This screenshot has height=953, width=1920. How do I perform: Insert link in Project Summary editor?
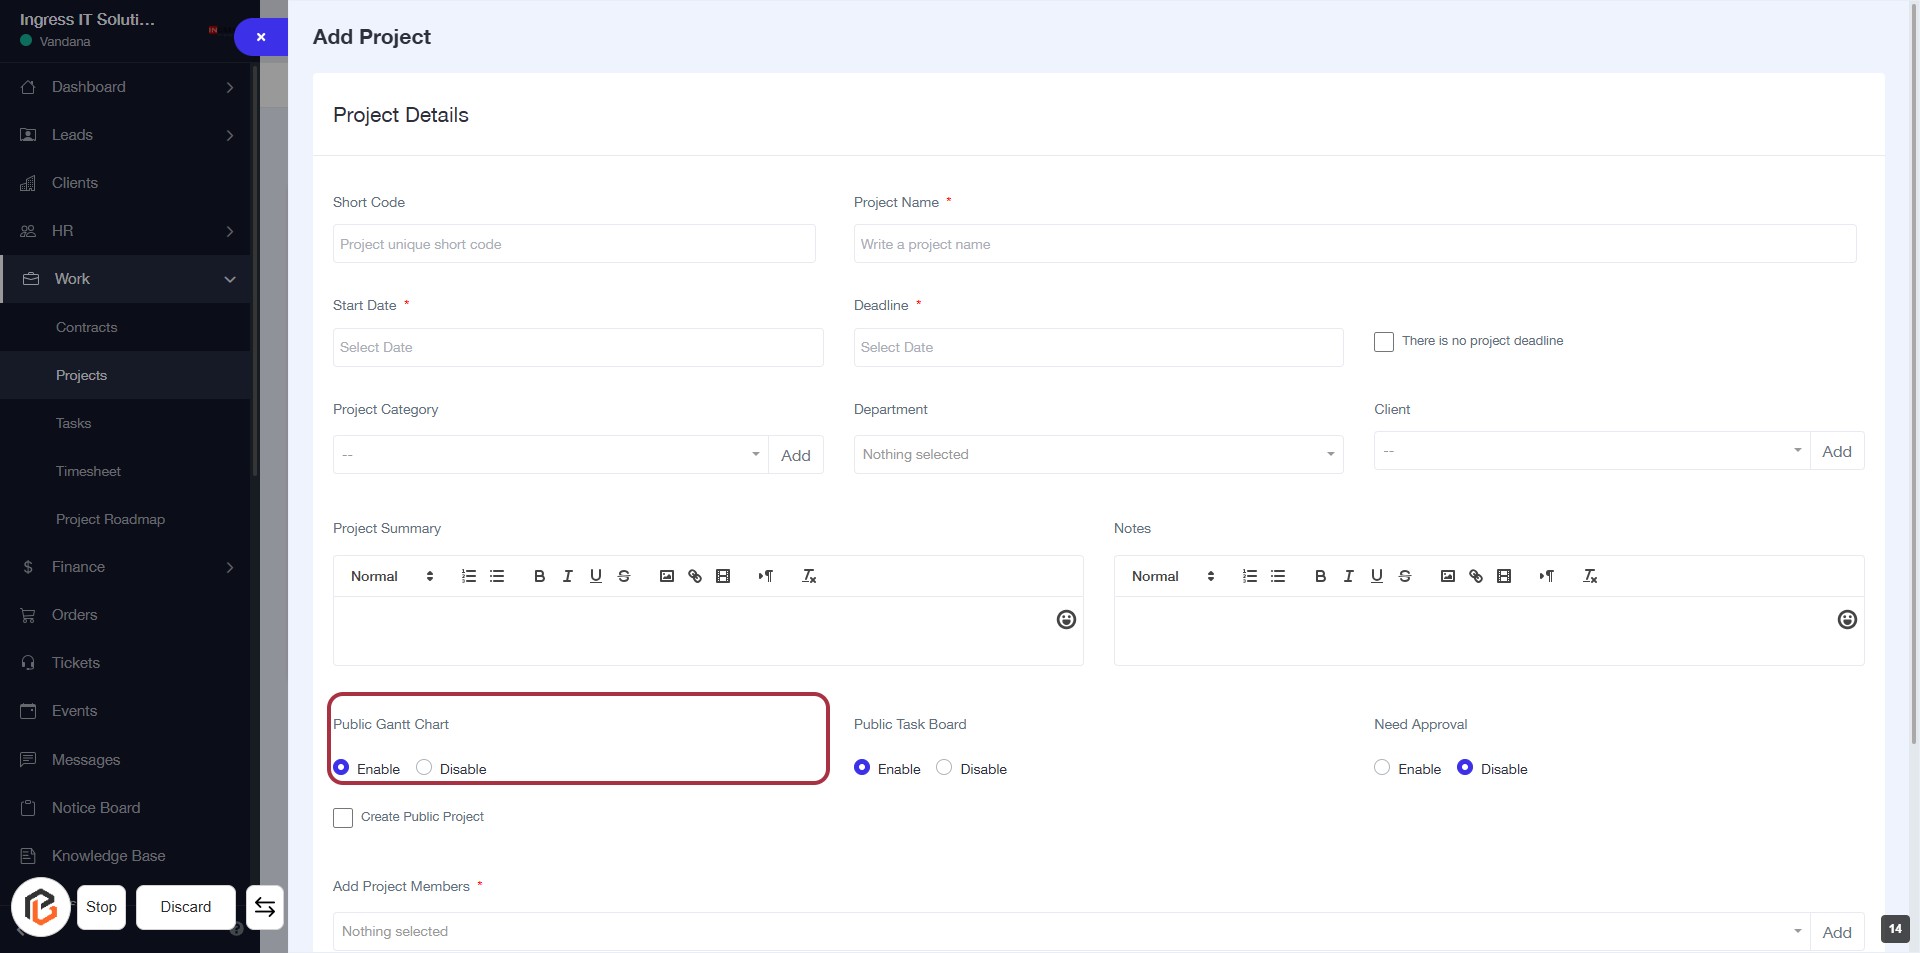tap(695, 576)
